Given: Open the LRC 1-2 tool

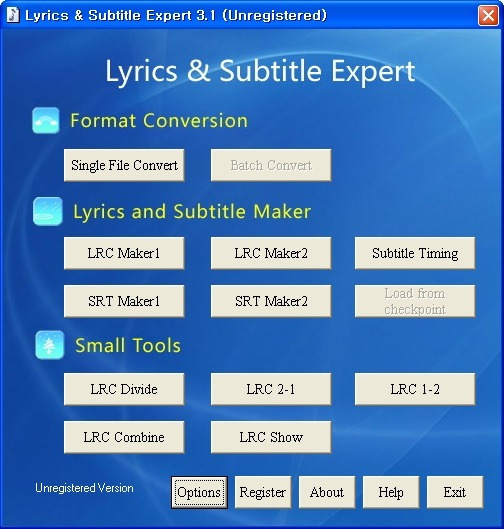Looking at the screenshot, I should click(x=415, y=389).
